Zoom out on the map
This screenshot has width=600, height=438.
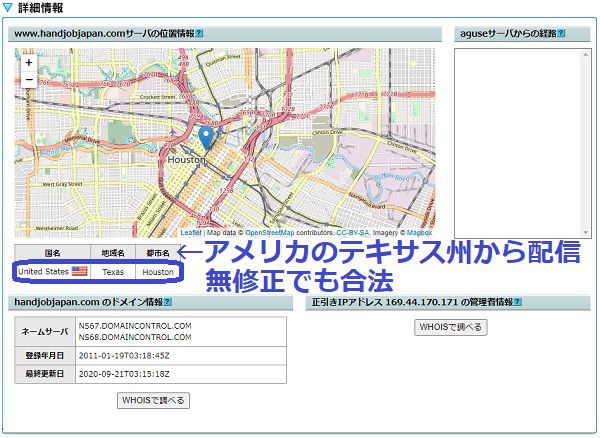tap(29, 80)
